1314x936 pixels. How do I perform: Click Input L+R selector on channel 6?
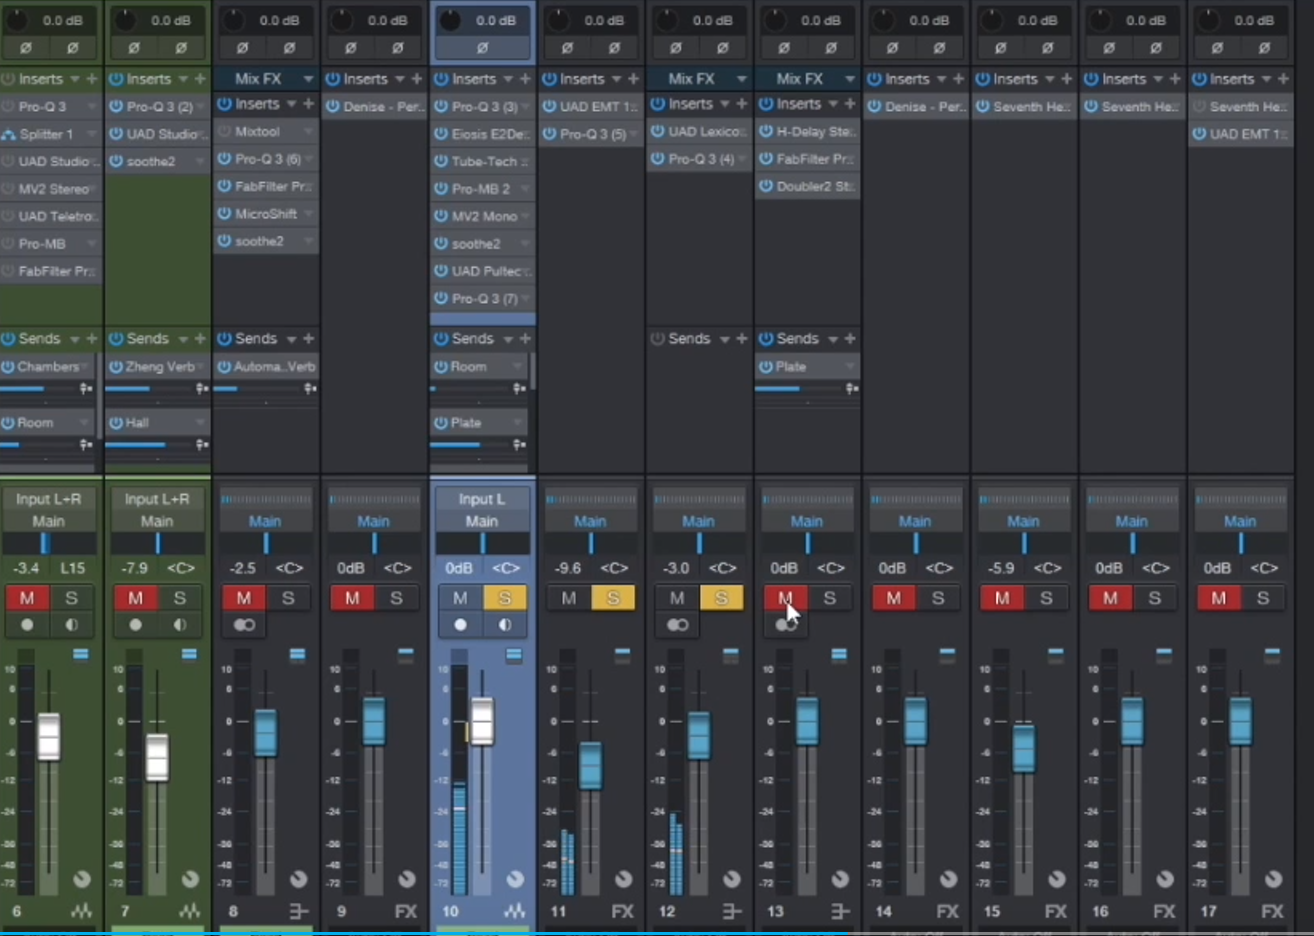[48, 499]
